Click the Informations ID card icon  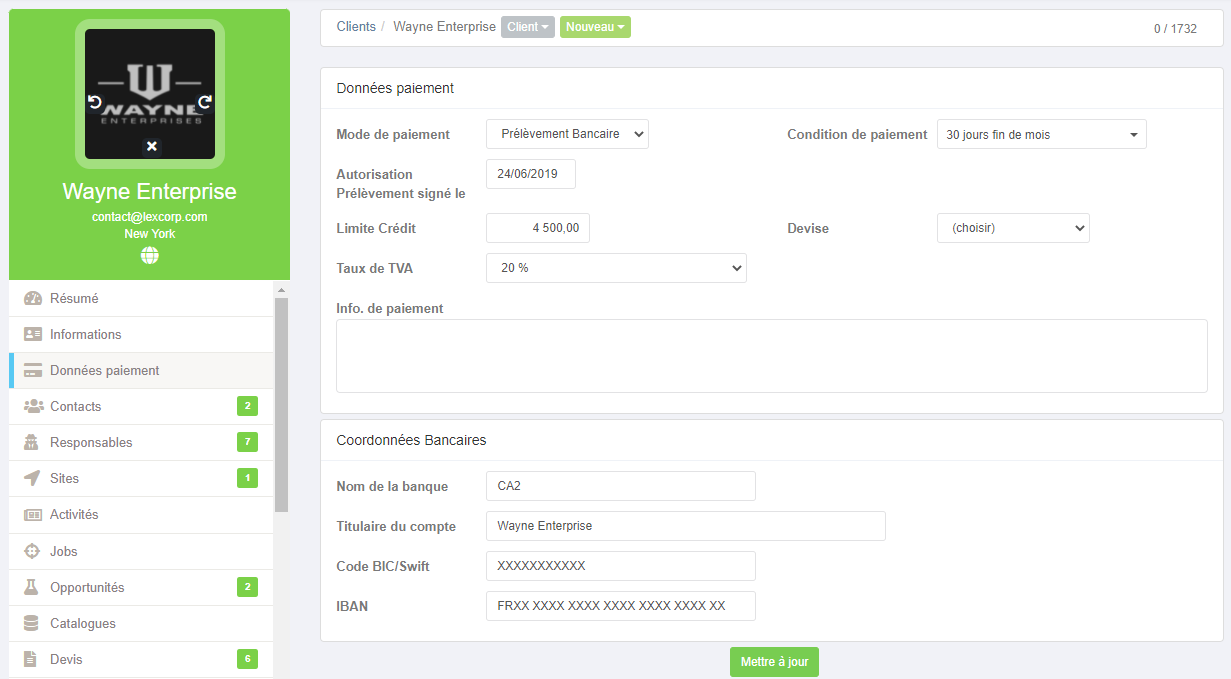coord(33,334)
